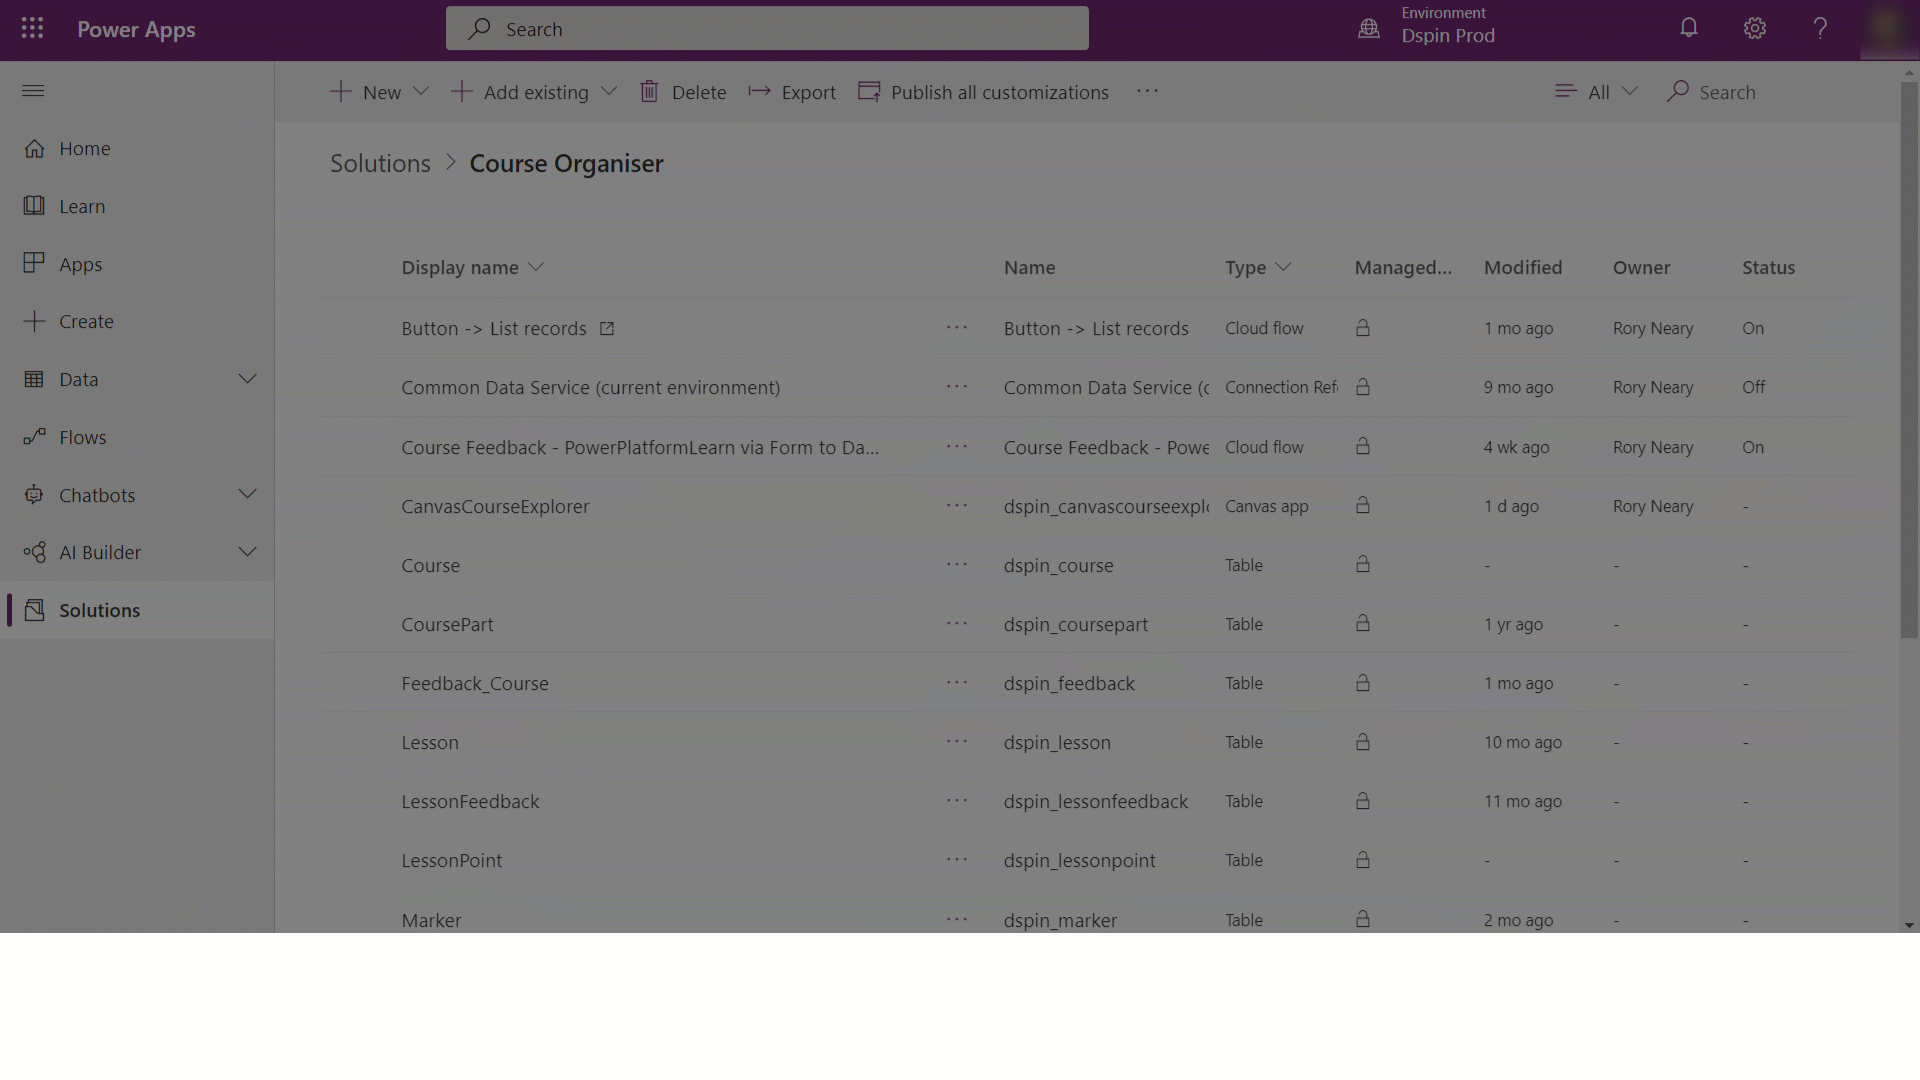Click the lock icon on Lesson table

pos(1364,742)
